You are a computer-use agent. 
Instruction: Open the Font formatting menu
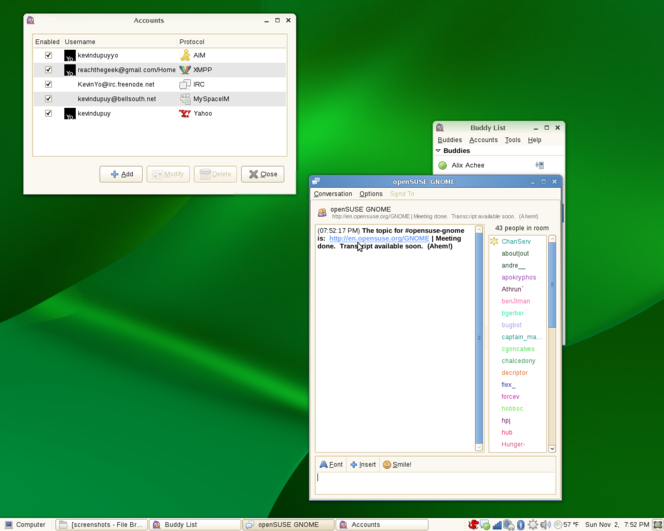click(x=331, y=465)
